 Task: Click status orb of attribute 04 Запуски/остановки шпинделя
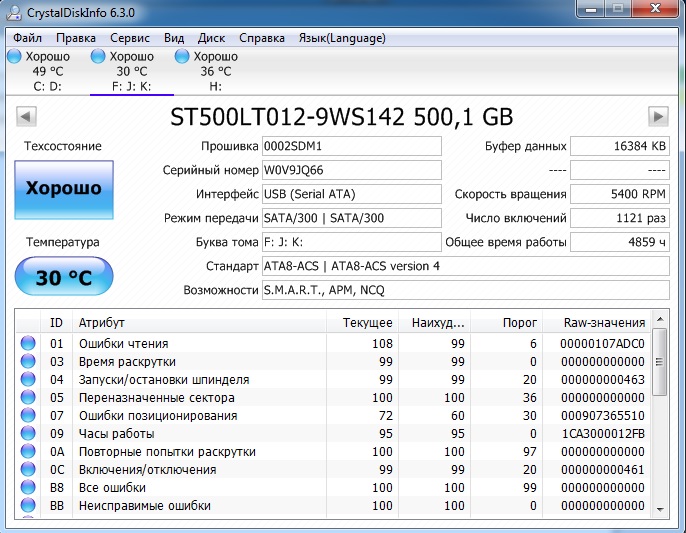[28, 379]
